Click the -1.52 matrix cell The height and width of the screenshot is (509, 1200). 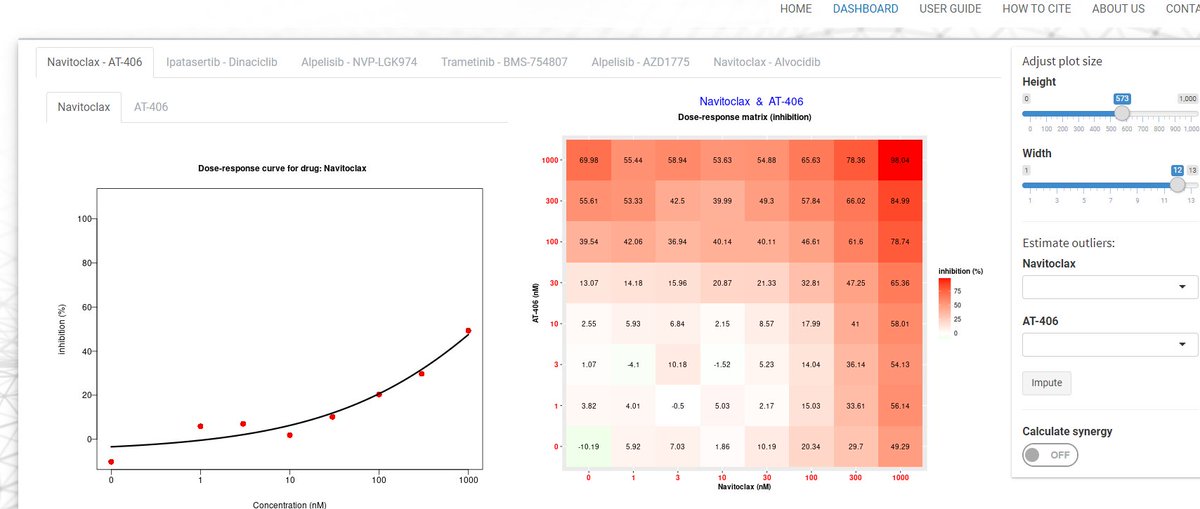point(723,364)
